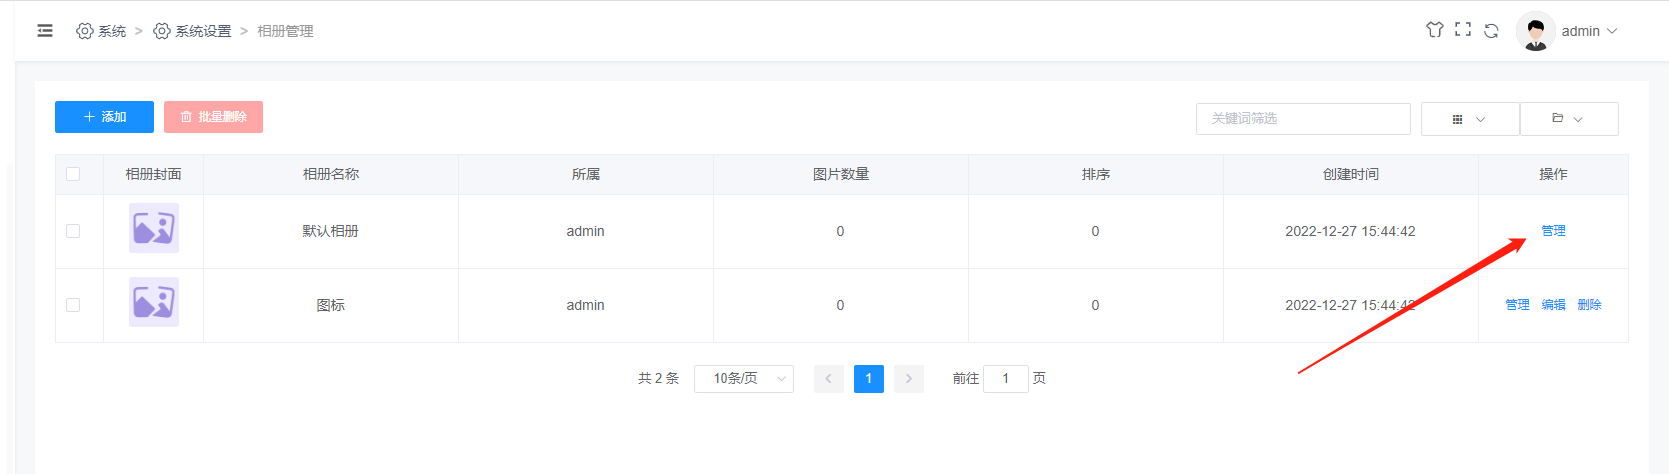Viewport: 1669px width, 474px height.
Task: Click the 相册名称 column header
Action: pyautogui.click(x=331, y=174)
